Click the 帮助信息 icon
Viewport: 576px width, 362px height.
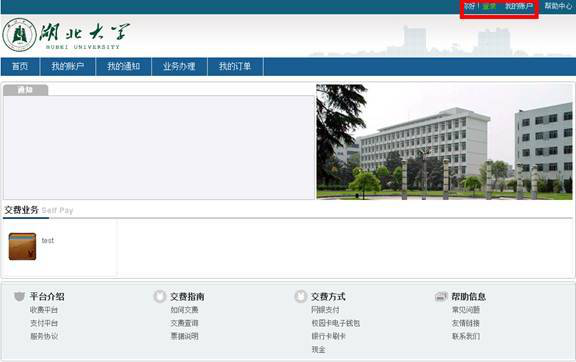coord(441,296)
